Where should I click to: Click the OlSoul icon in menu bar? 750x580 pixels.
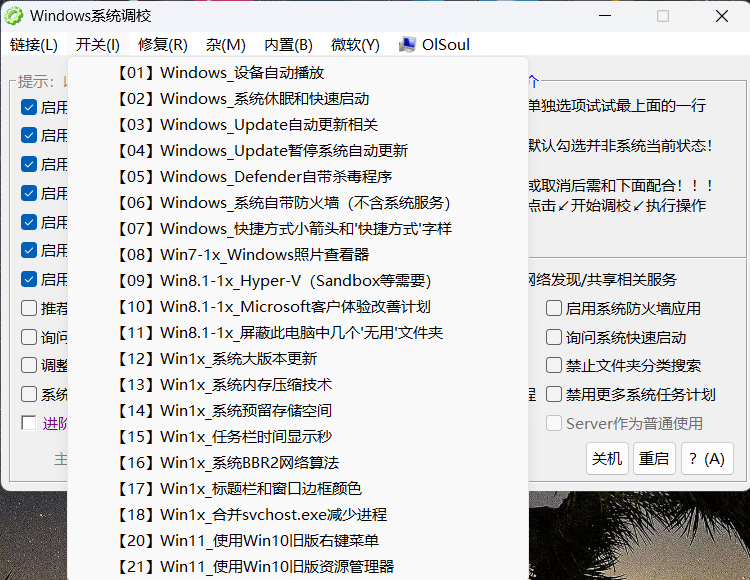pos(407,44)
